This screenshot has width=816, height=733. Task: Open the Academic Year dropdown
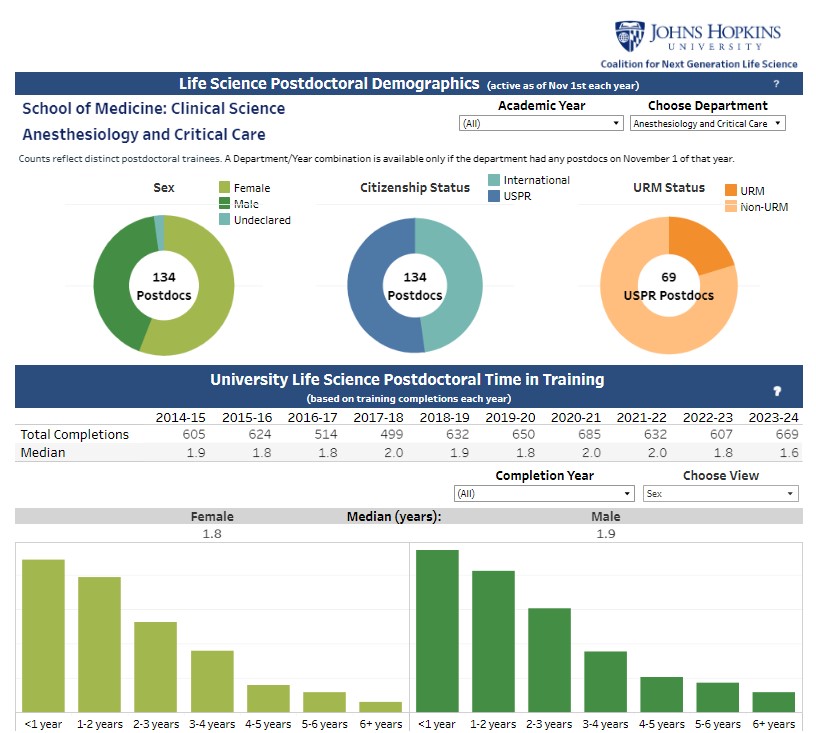click(541, 124)
